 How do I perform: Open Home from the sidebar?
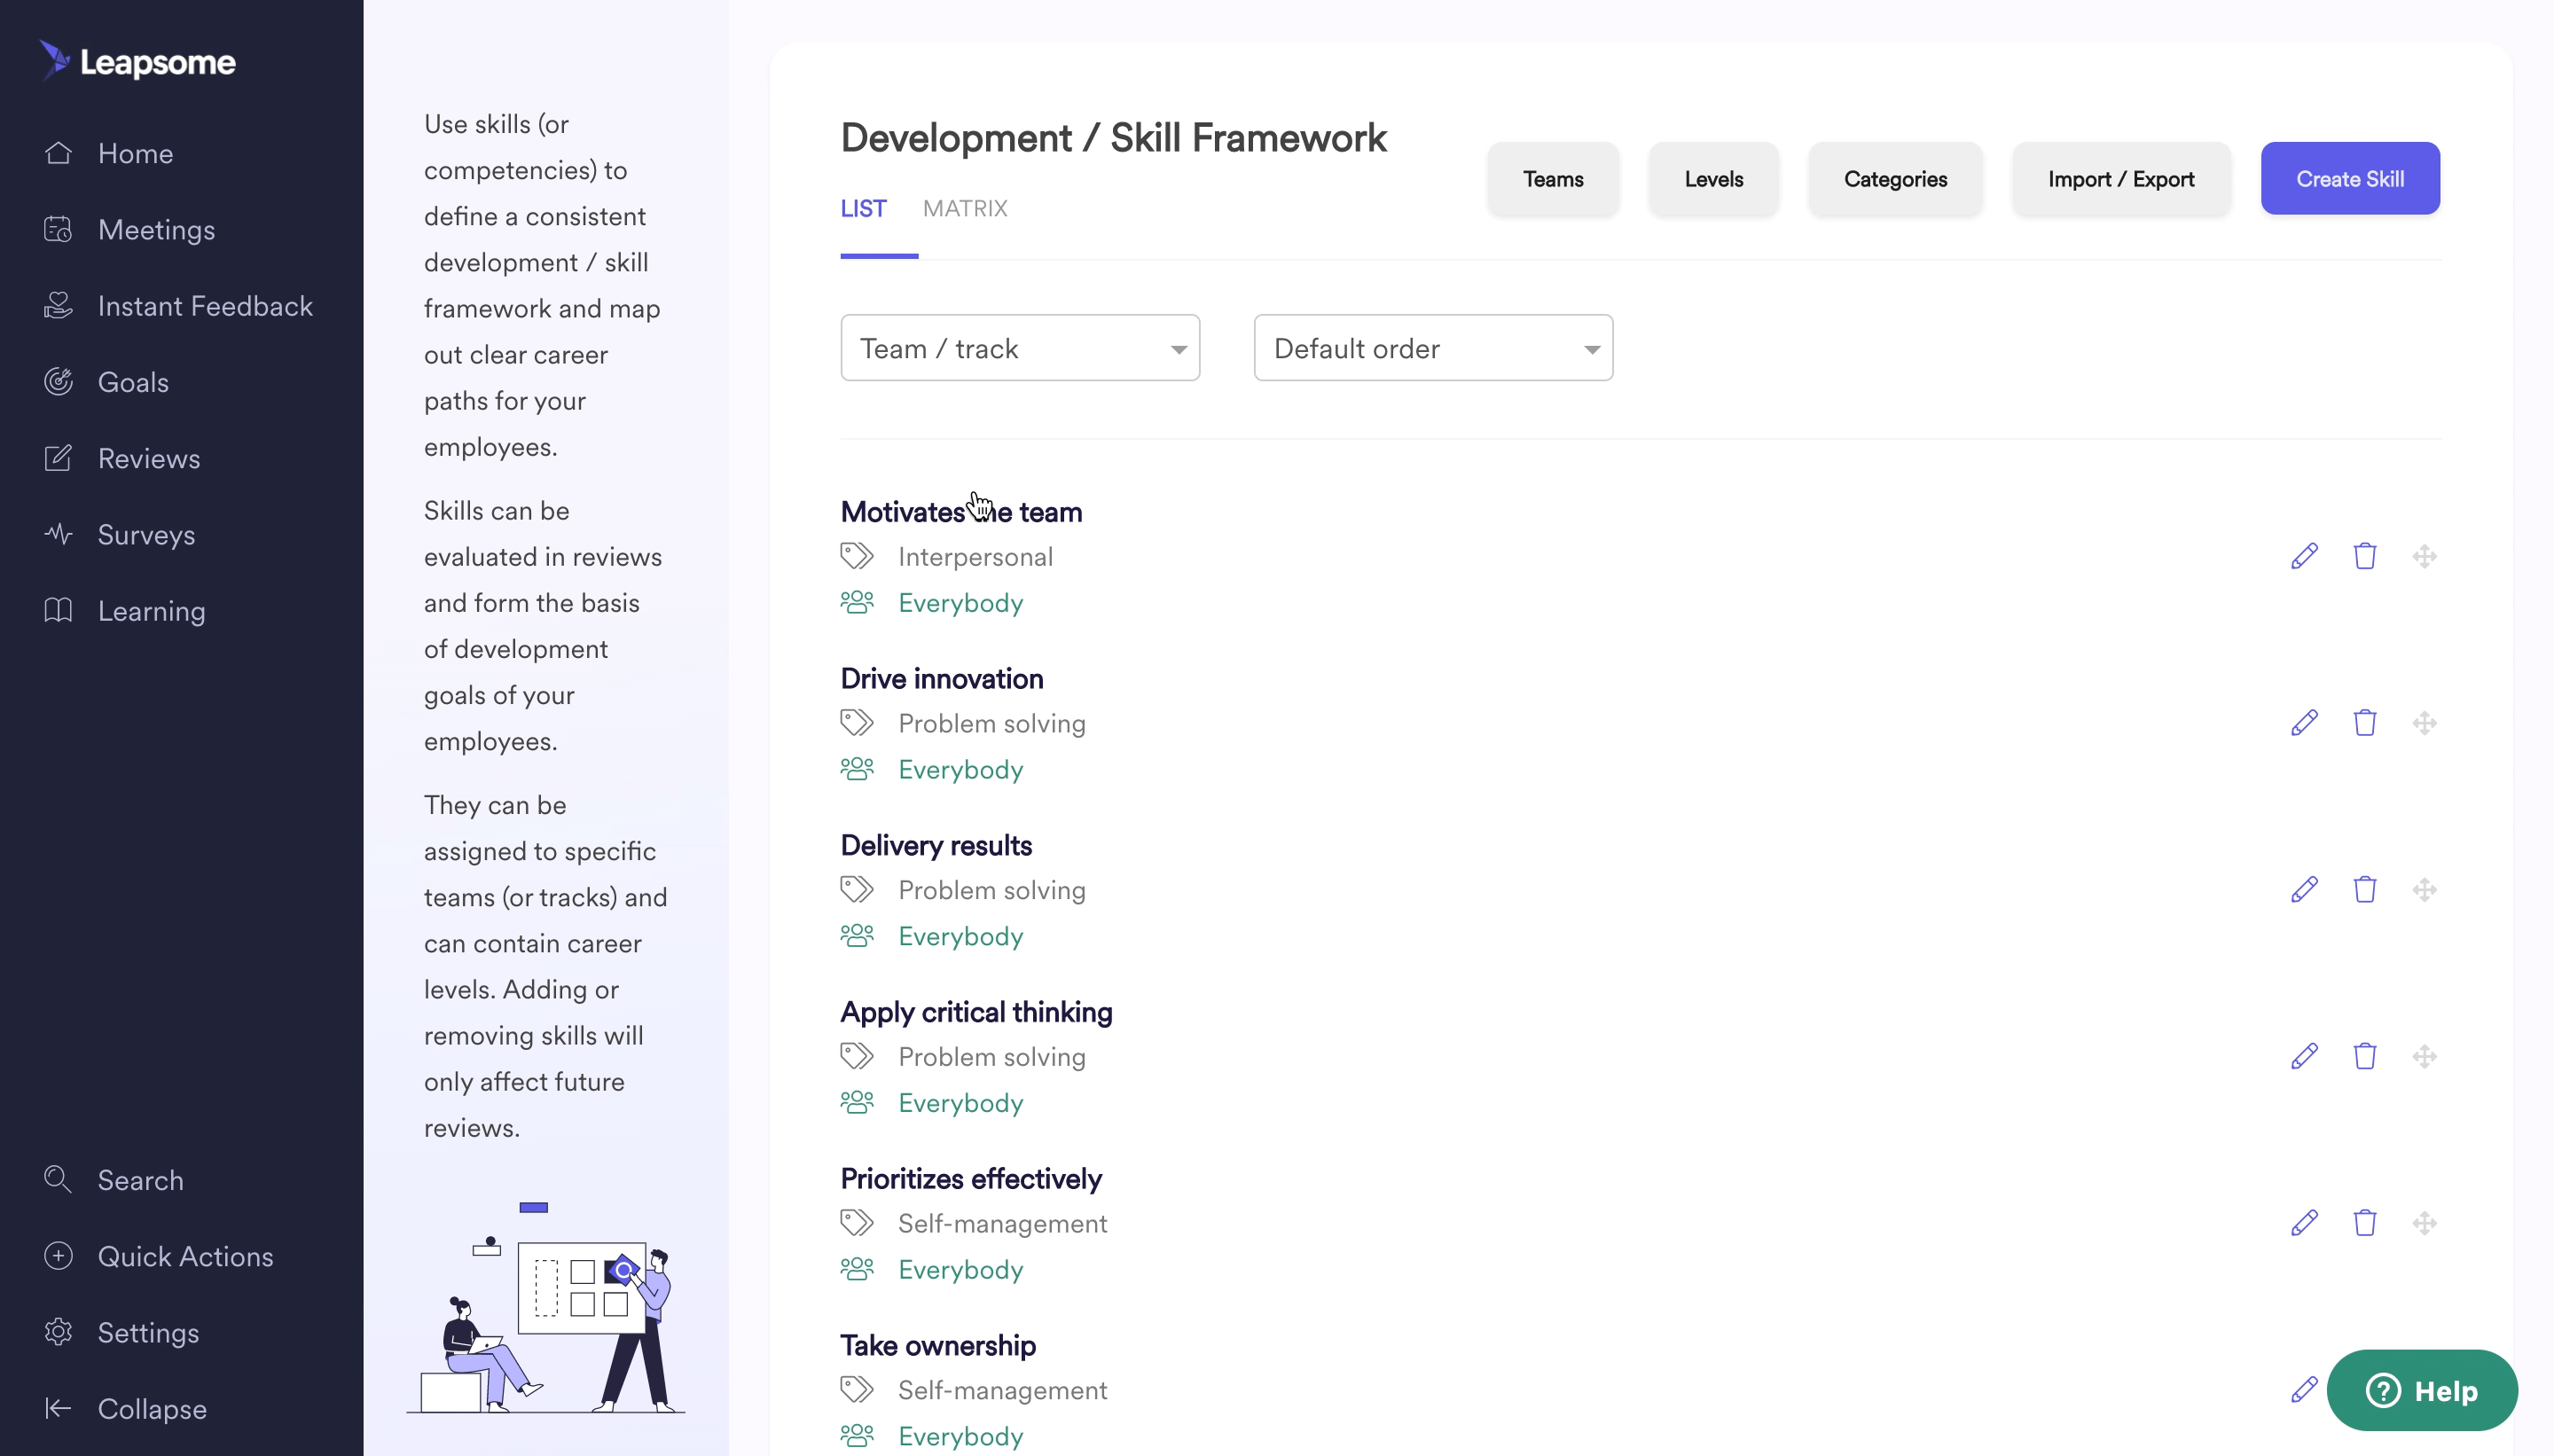click(135, 153)
